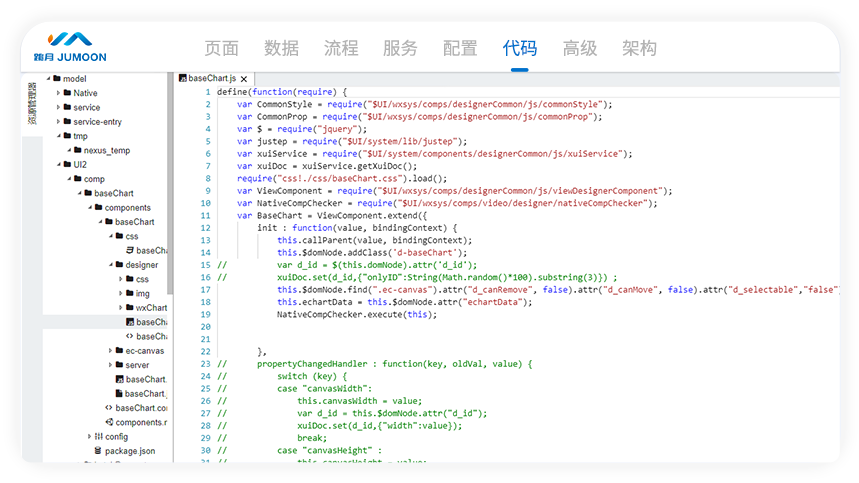Click the designer folder icon

point(119,264)
